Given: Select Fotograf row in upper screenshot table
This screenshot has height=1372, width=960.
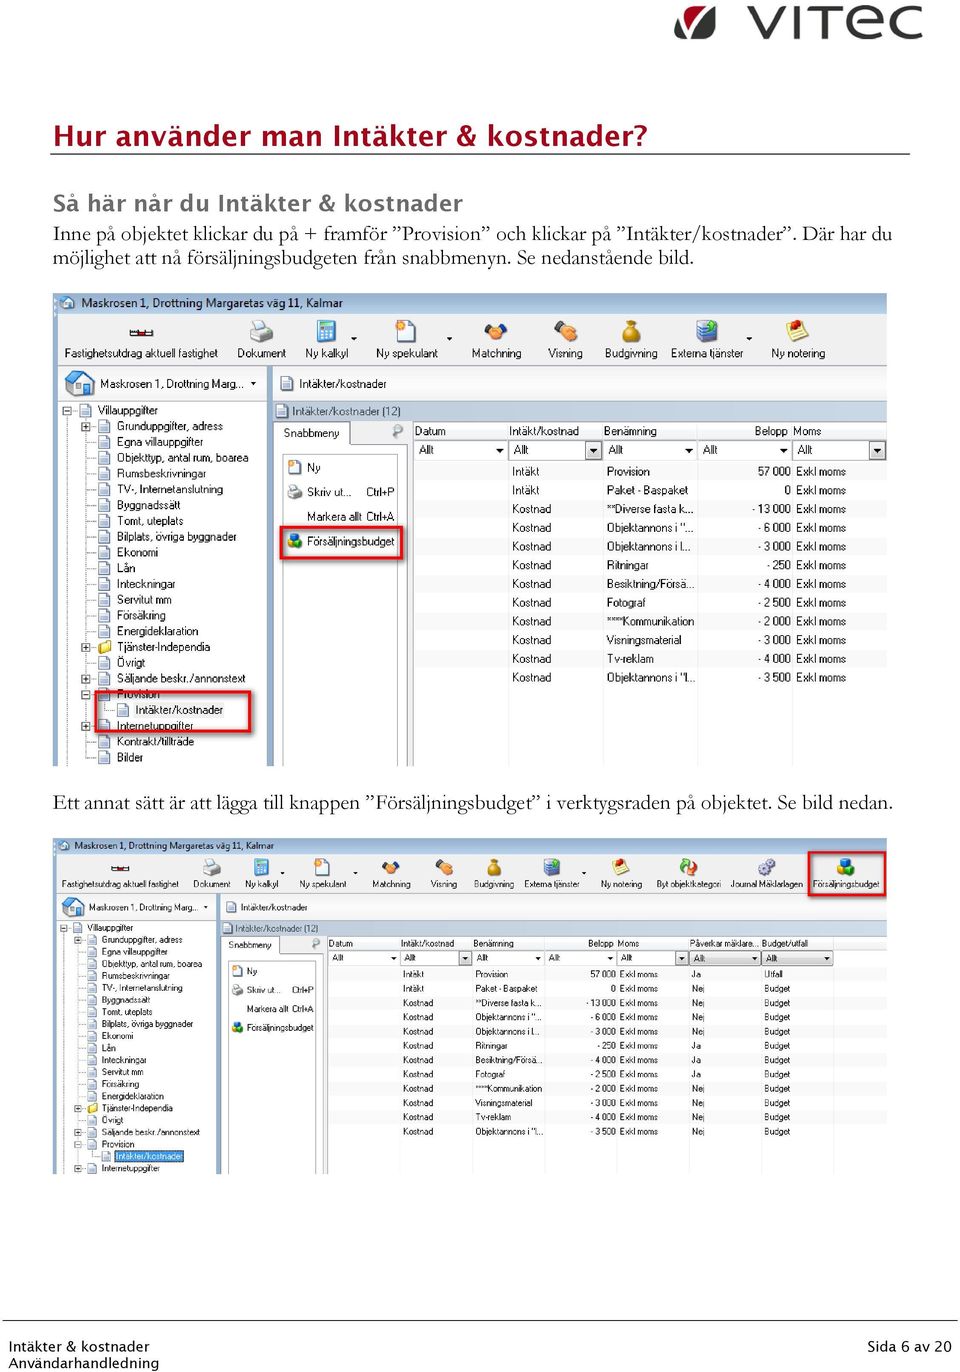Looking at the screenshot, I should 650,603.
